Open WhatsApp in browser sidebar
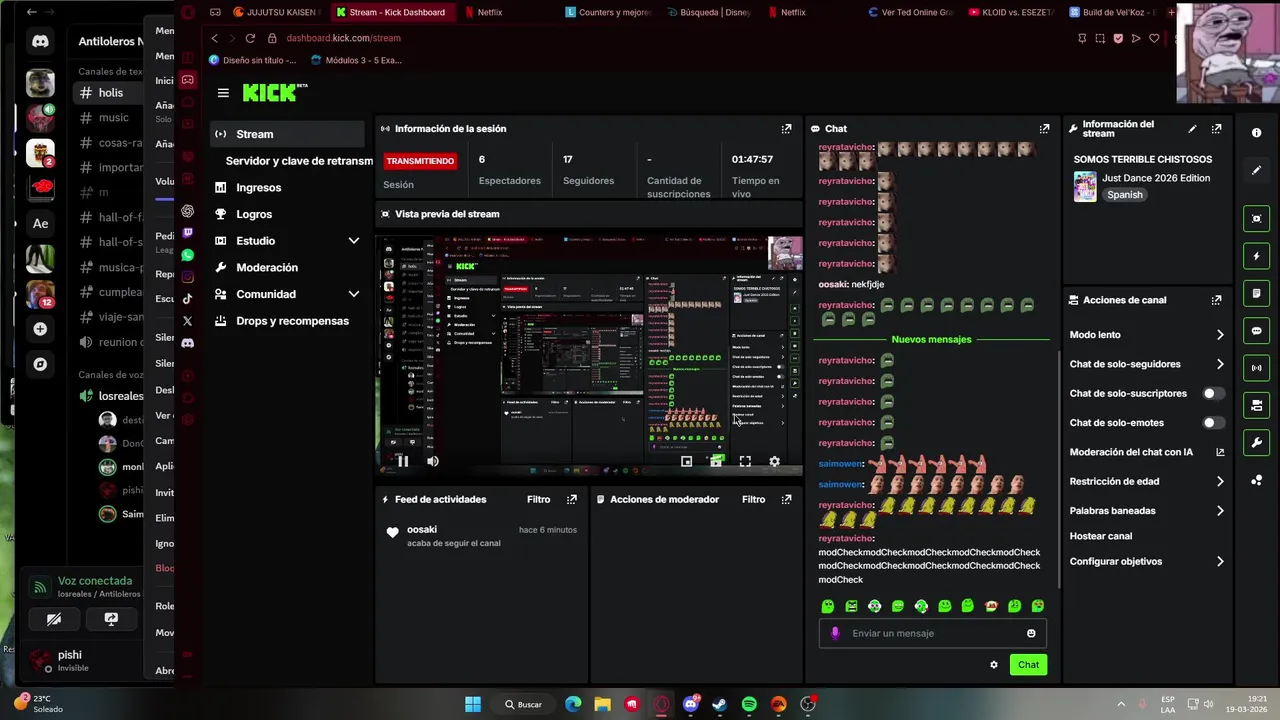Screen dimensions: 1280x720 pyautogui.click(x=187, y=255)
